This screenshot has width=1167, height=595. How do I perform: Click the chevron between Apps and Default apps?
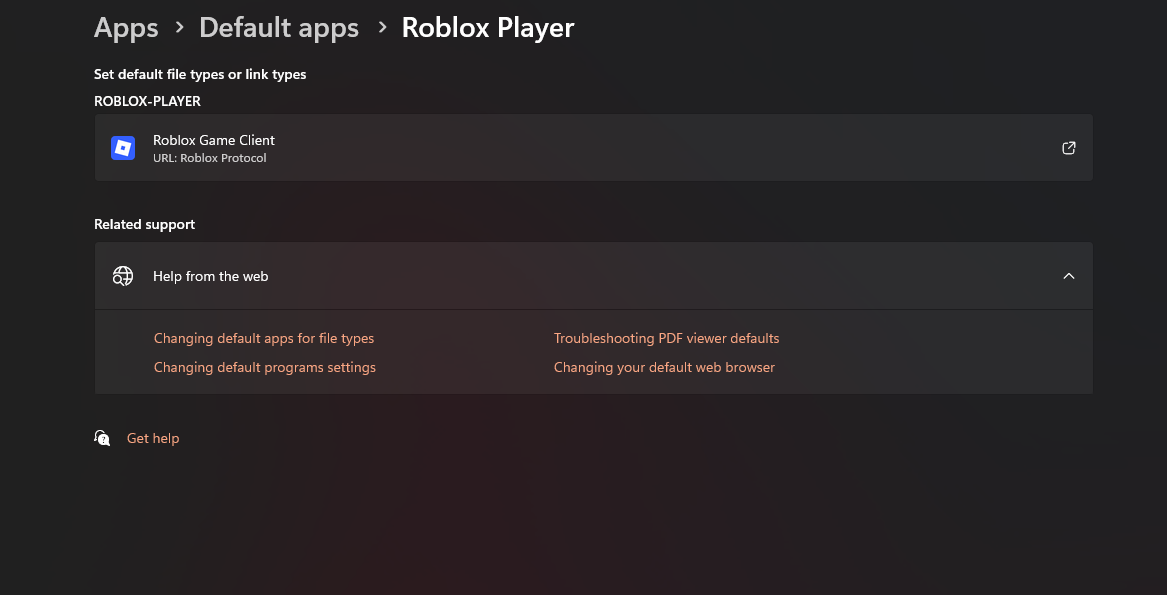(180, 28)
